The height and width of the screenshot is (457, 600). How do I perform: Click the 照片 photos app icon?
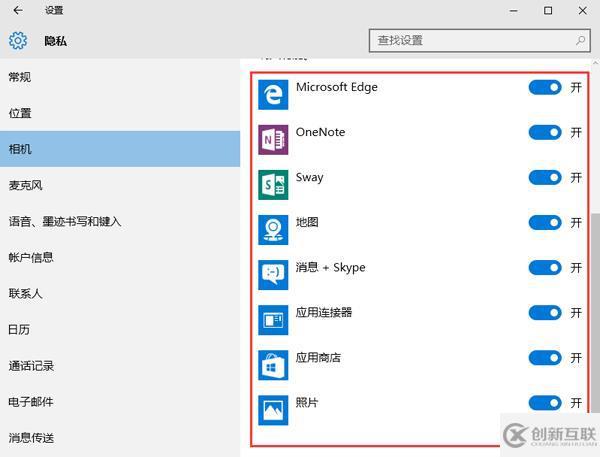coord(273,410)
